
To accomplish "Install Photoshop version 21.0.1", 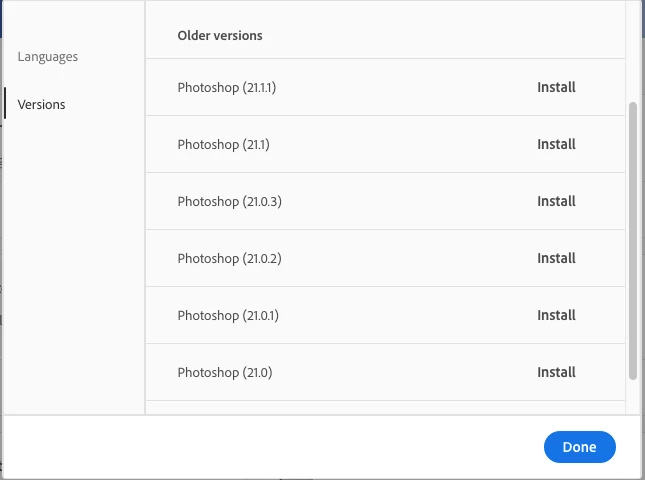I will (556, 315).
